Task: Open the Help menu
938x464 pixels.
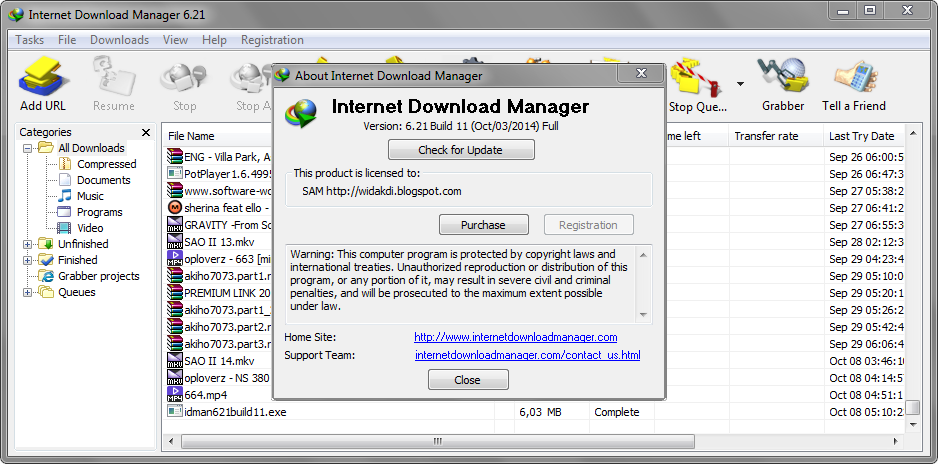Action: pos(214,40)
